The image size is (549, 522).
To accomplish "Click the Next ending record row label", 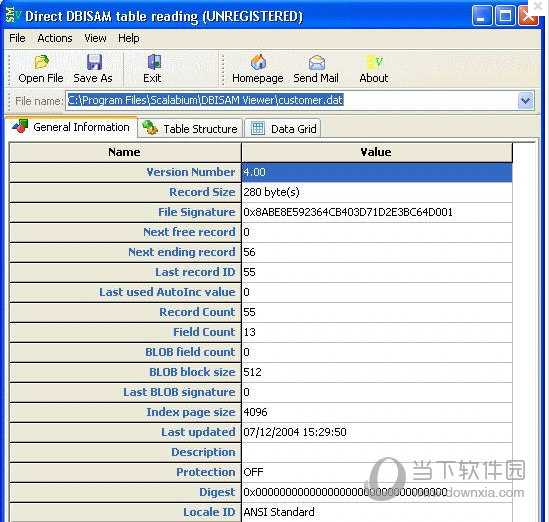I will (125, 252).
